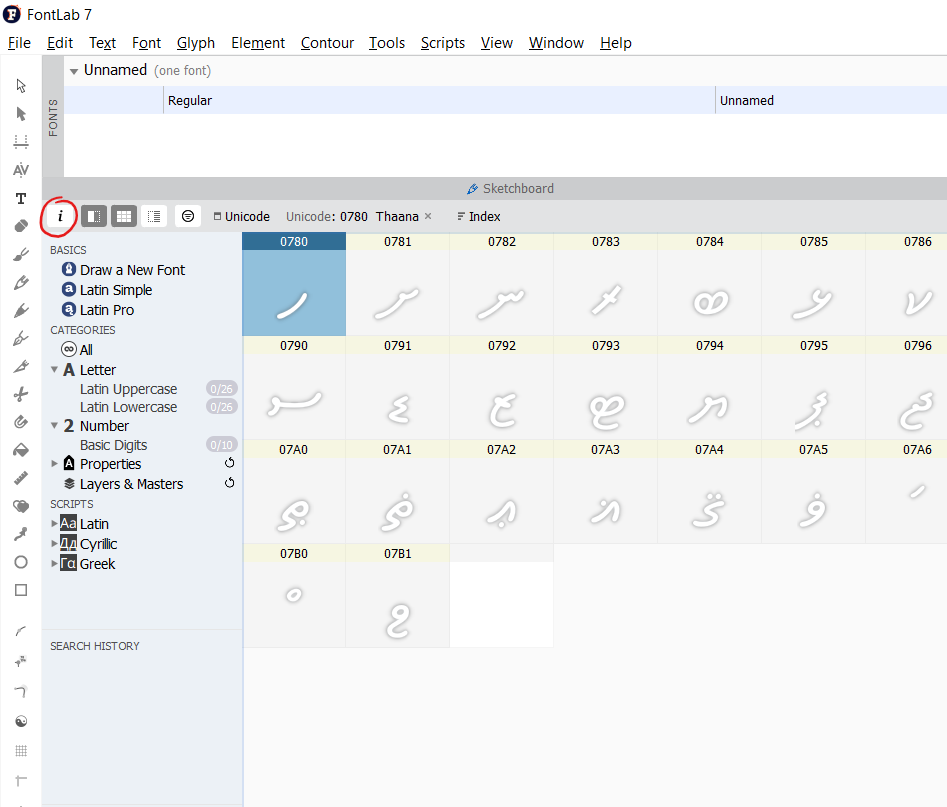Select the Rapid tool
This screenshot has height=807, width=947.
point(21,310)
